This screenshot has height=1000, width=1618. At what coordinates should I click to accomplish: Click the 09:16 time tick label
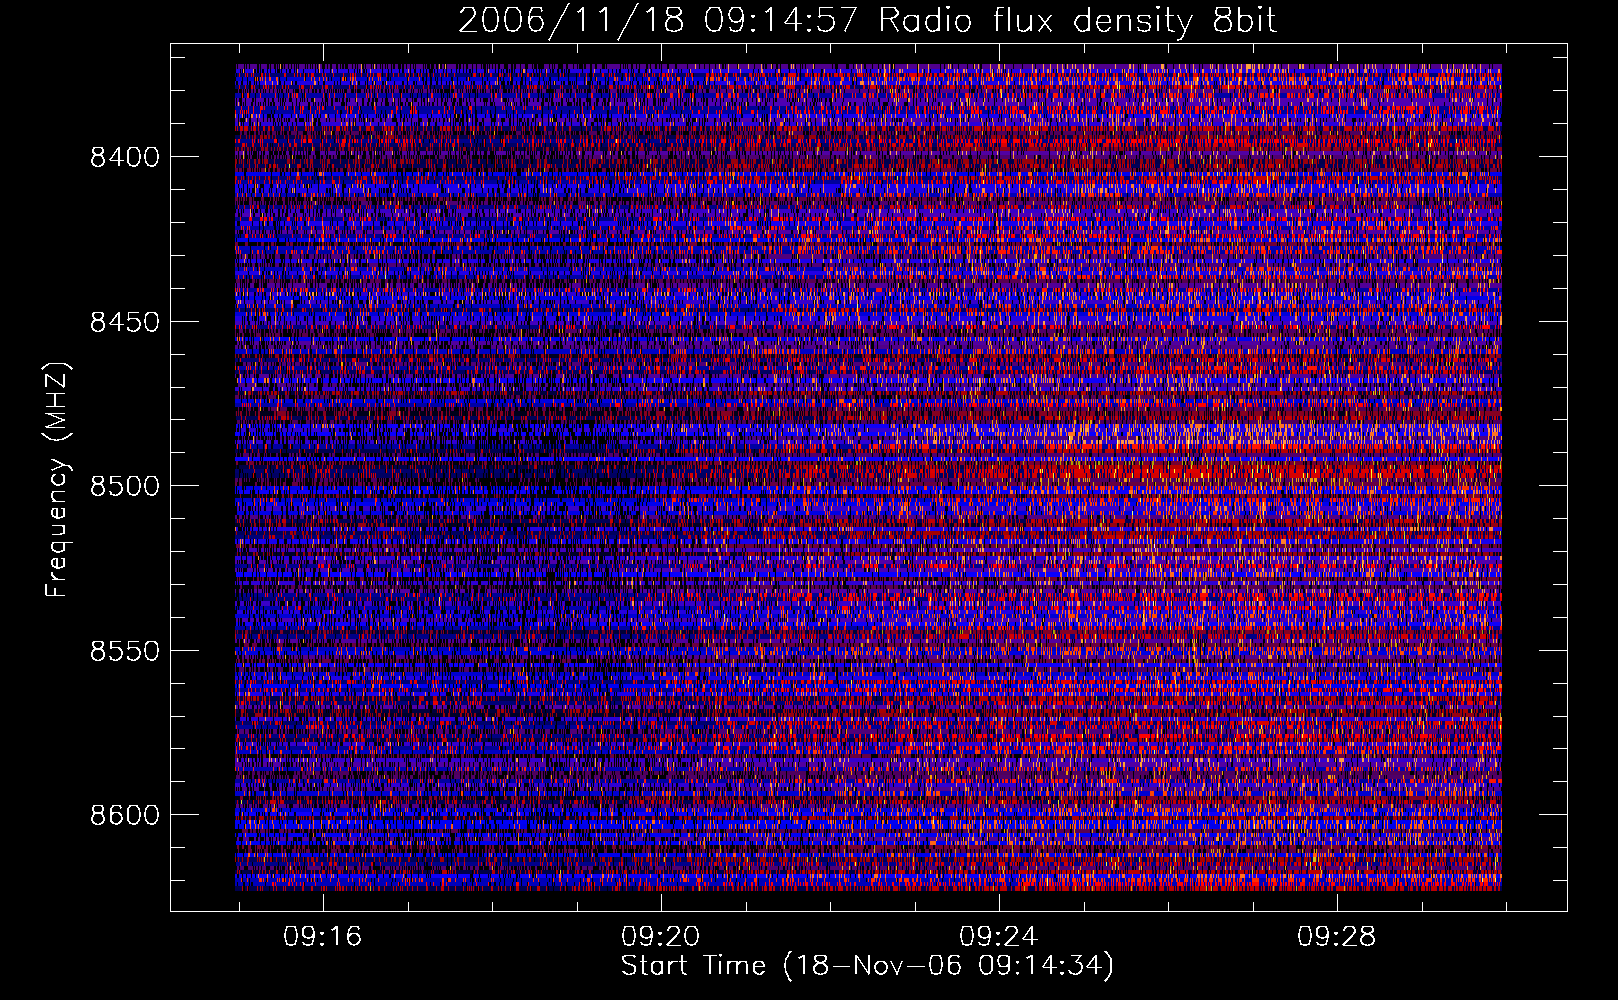[x=322, y=937]
